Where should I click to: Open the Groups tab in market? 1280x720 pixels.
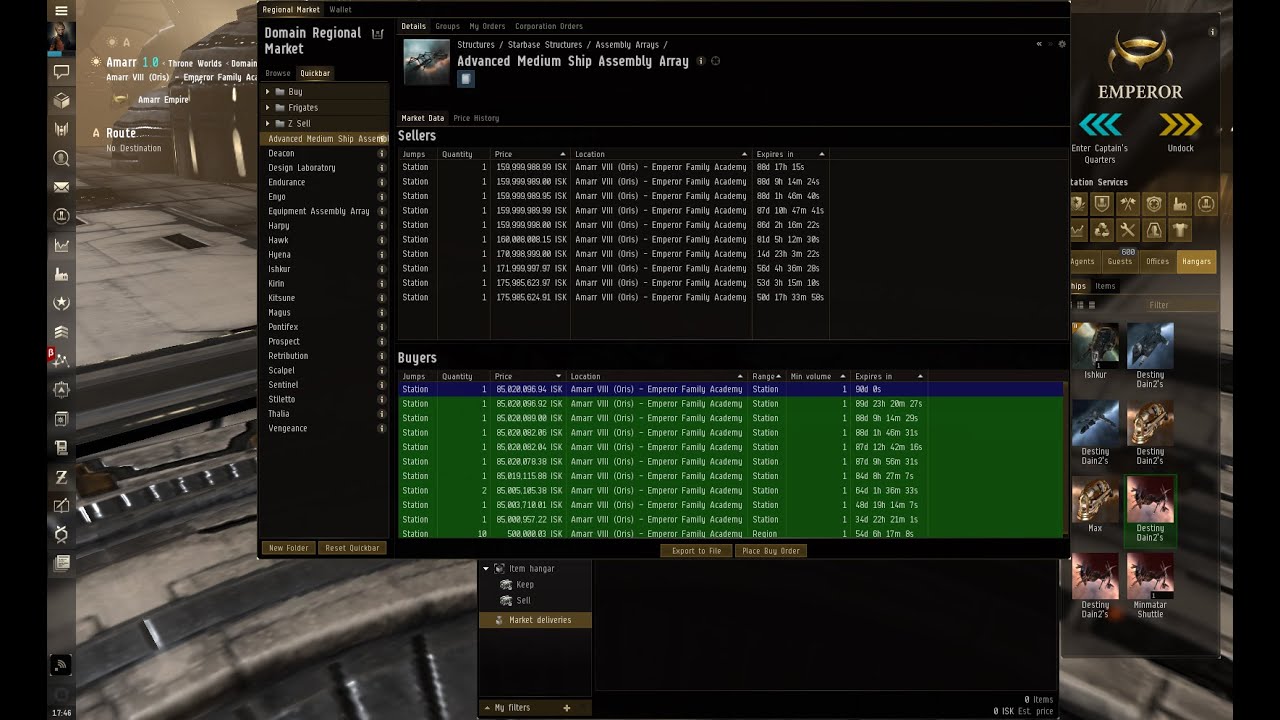(x=447, y=26)
